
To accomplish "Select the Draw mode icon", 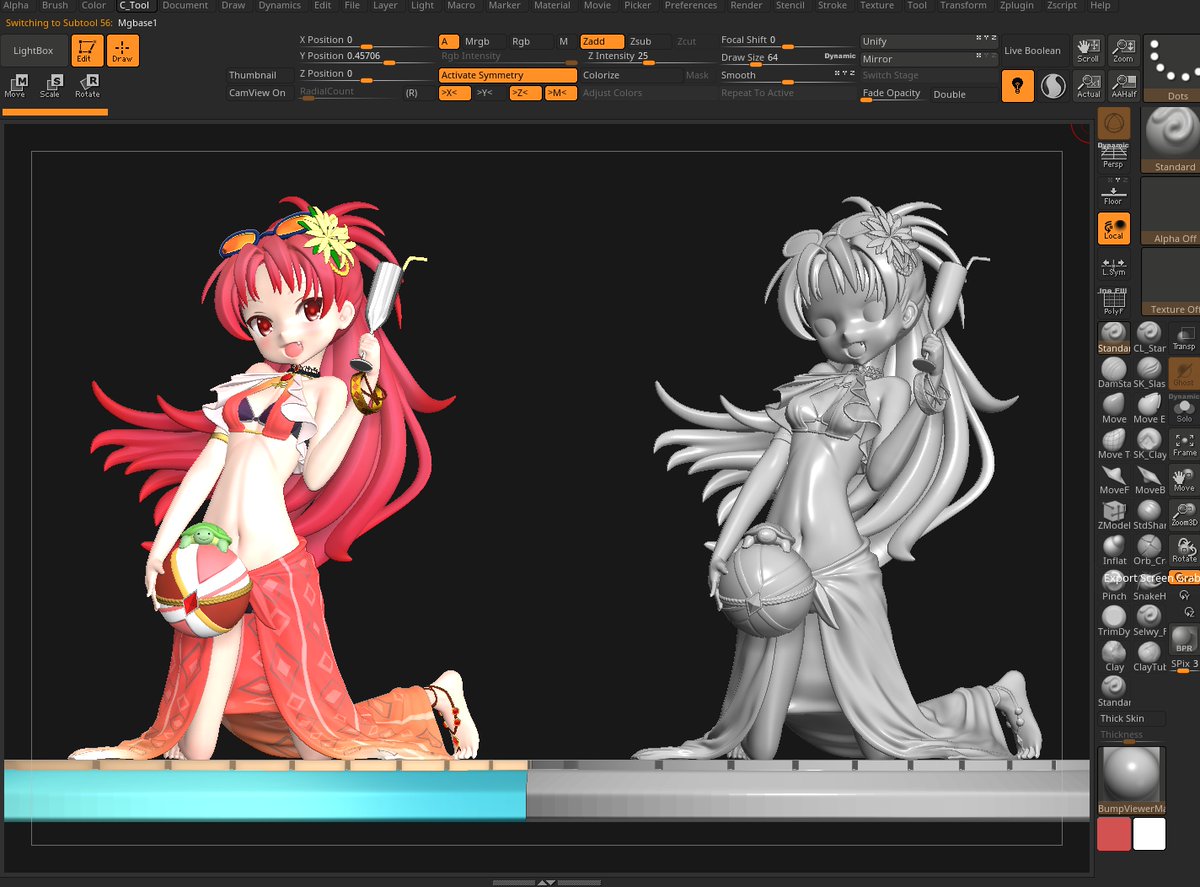I will [123, 51].
